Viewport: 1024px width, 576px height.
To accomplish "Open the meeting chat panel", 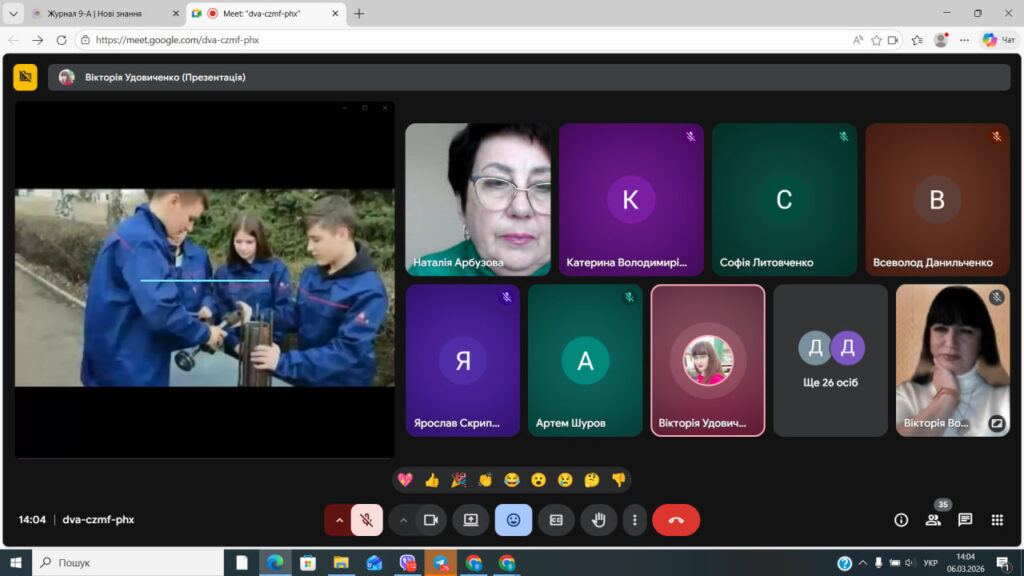I will pos(965,520).
